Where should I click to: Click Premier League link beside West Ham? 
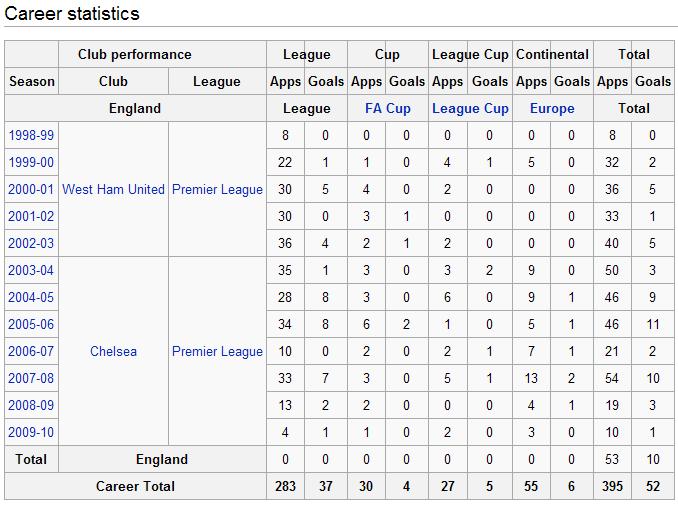(x=217, y=189)
